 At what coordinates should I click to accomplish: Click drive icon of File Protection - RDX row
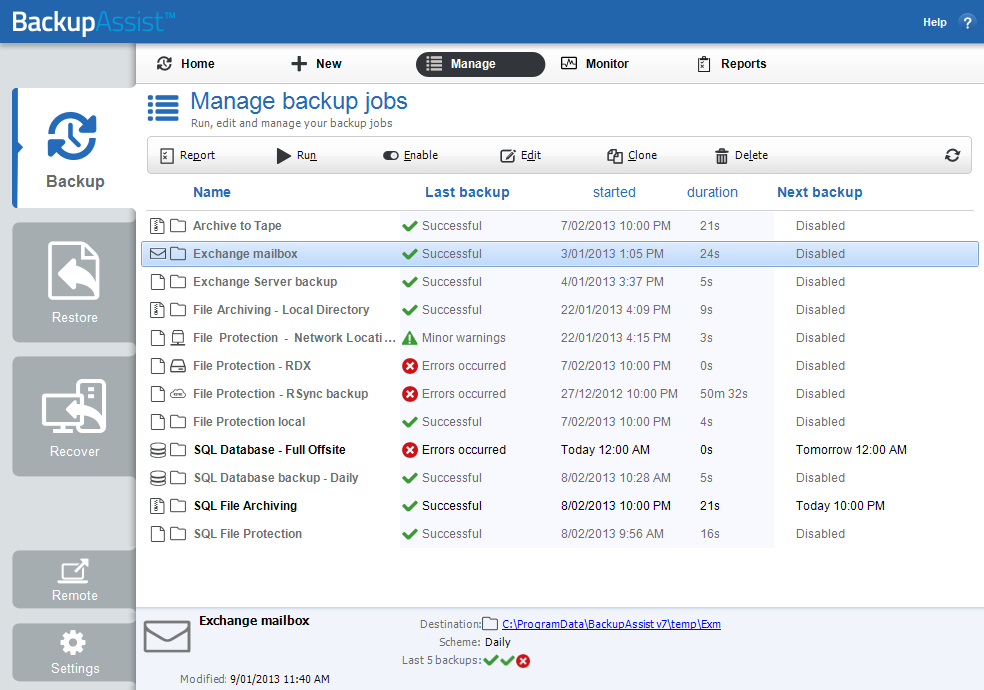(x=178, y=366)
